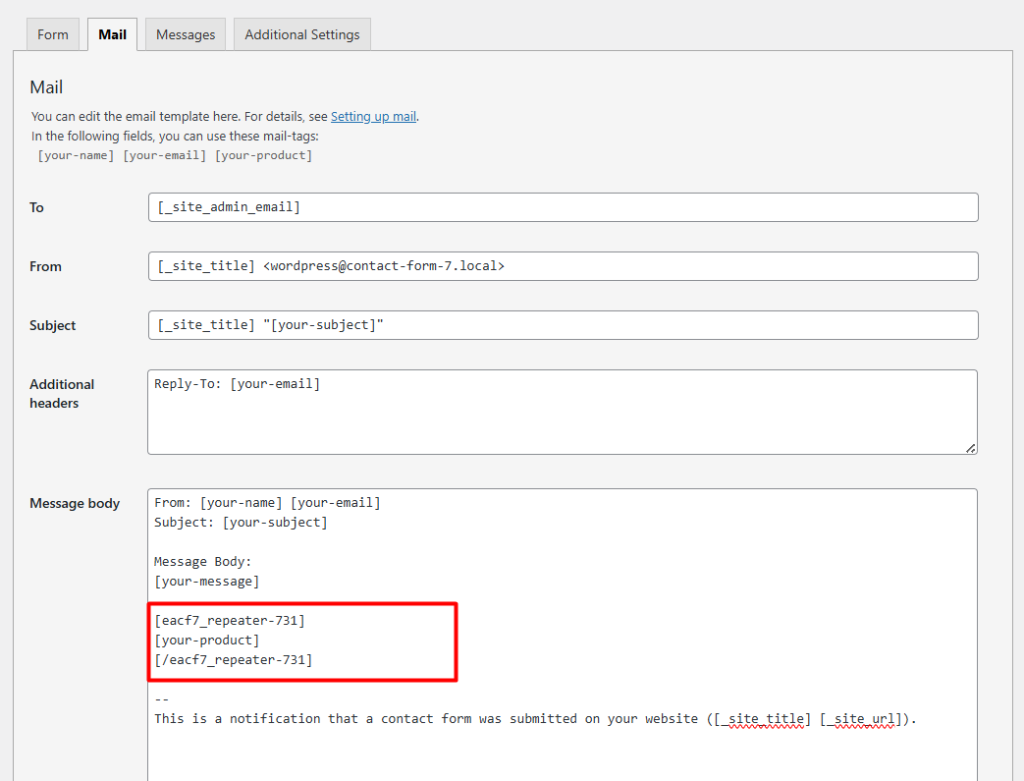The width and height of the screenshot is (1024, 781).
Task: Click the To field label
Action: 37,208
